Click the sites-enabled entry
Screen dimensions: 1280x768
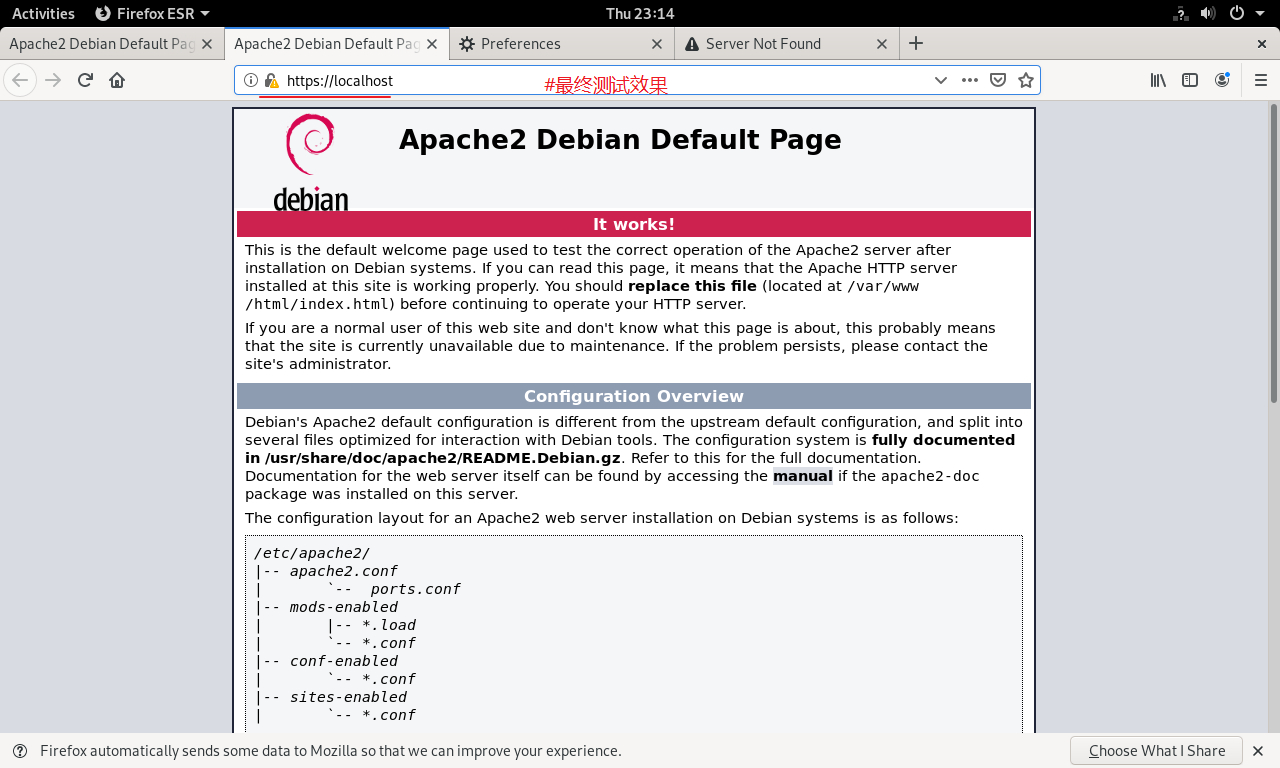pyautogui.click(x=348, y=697)
